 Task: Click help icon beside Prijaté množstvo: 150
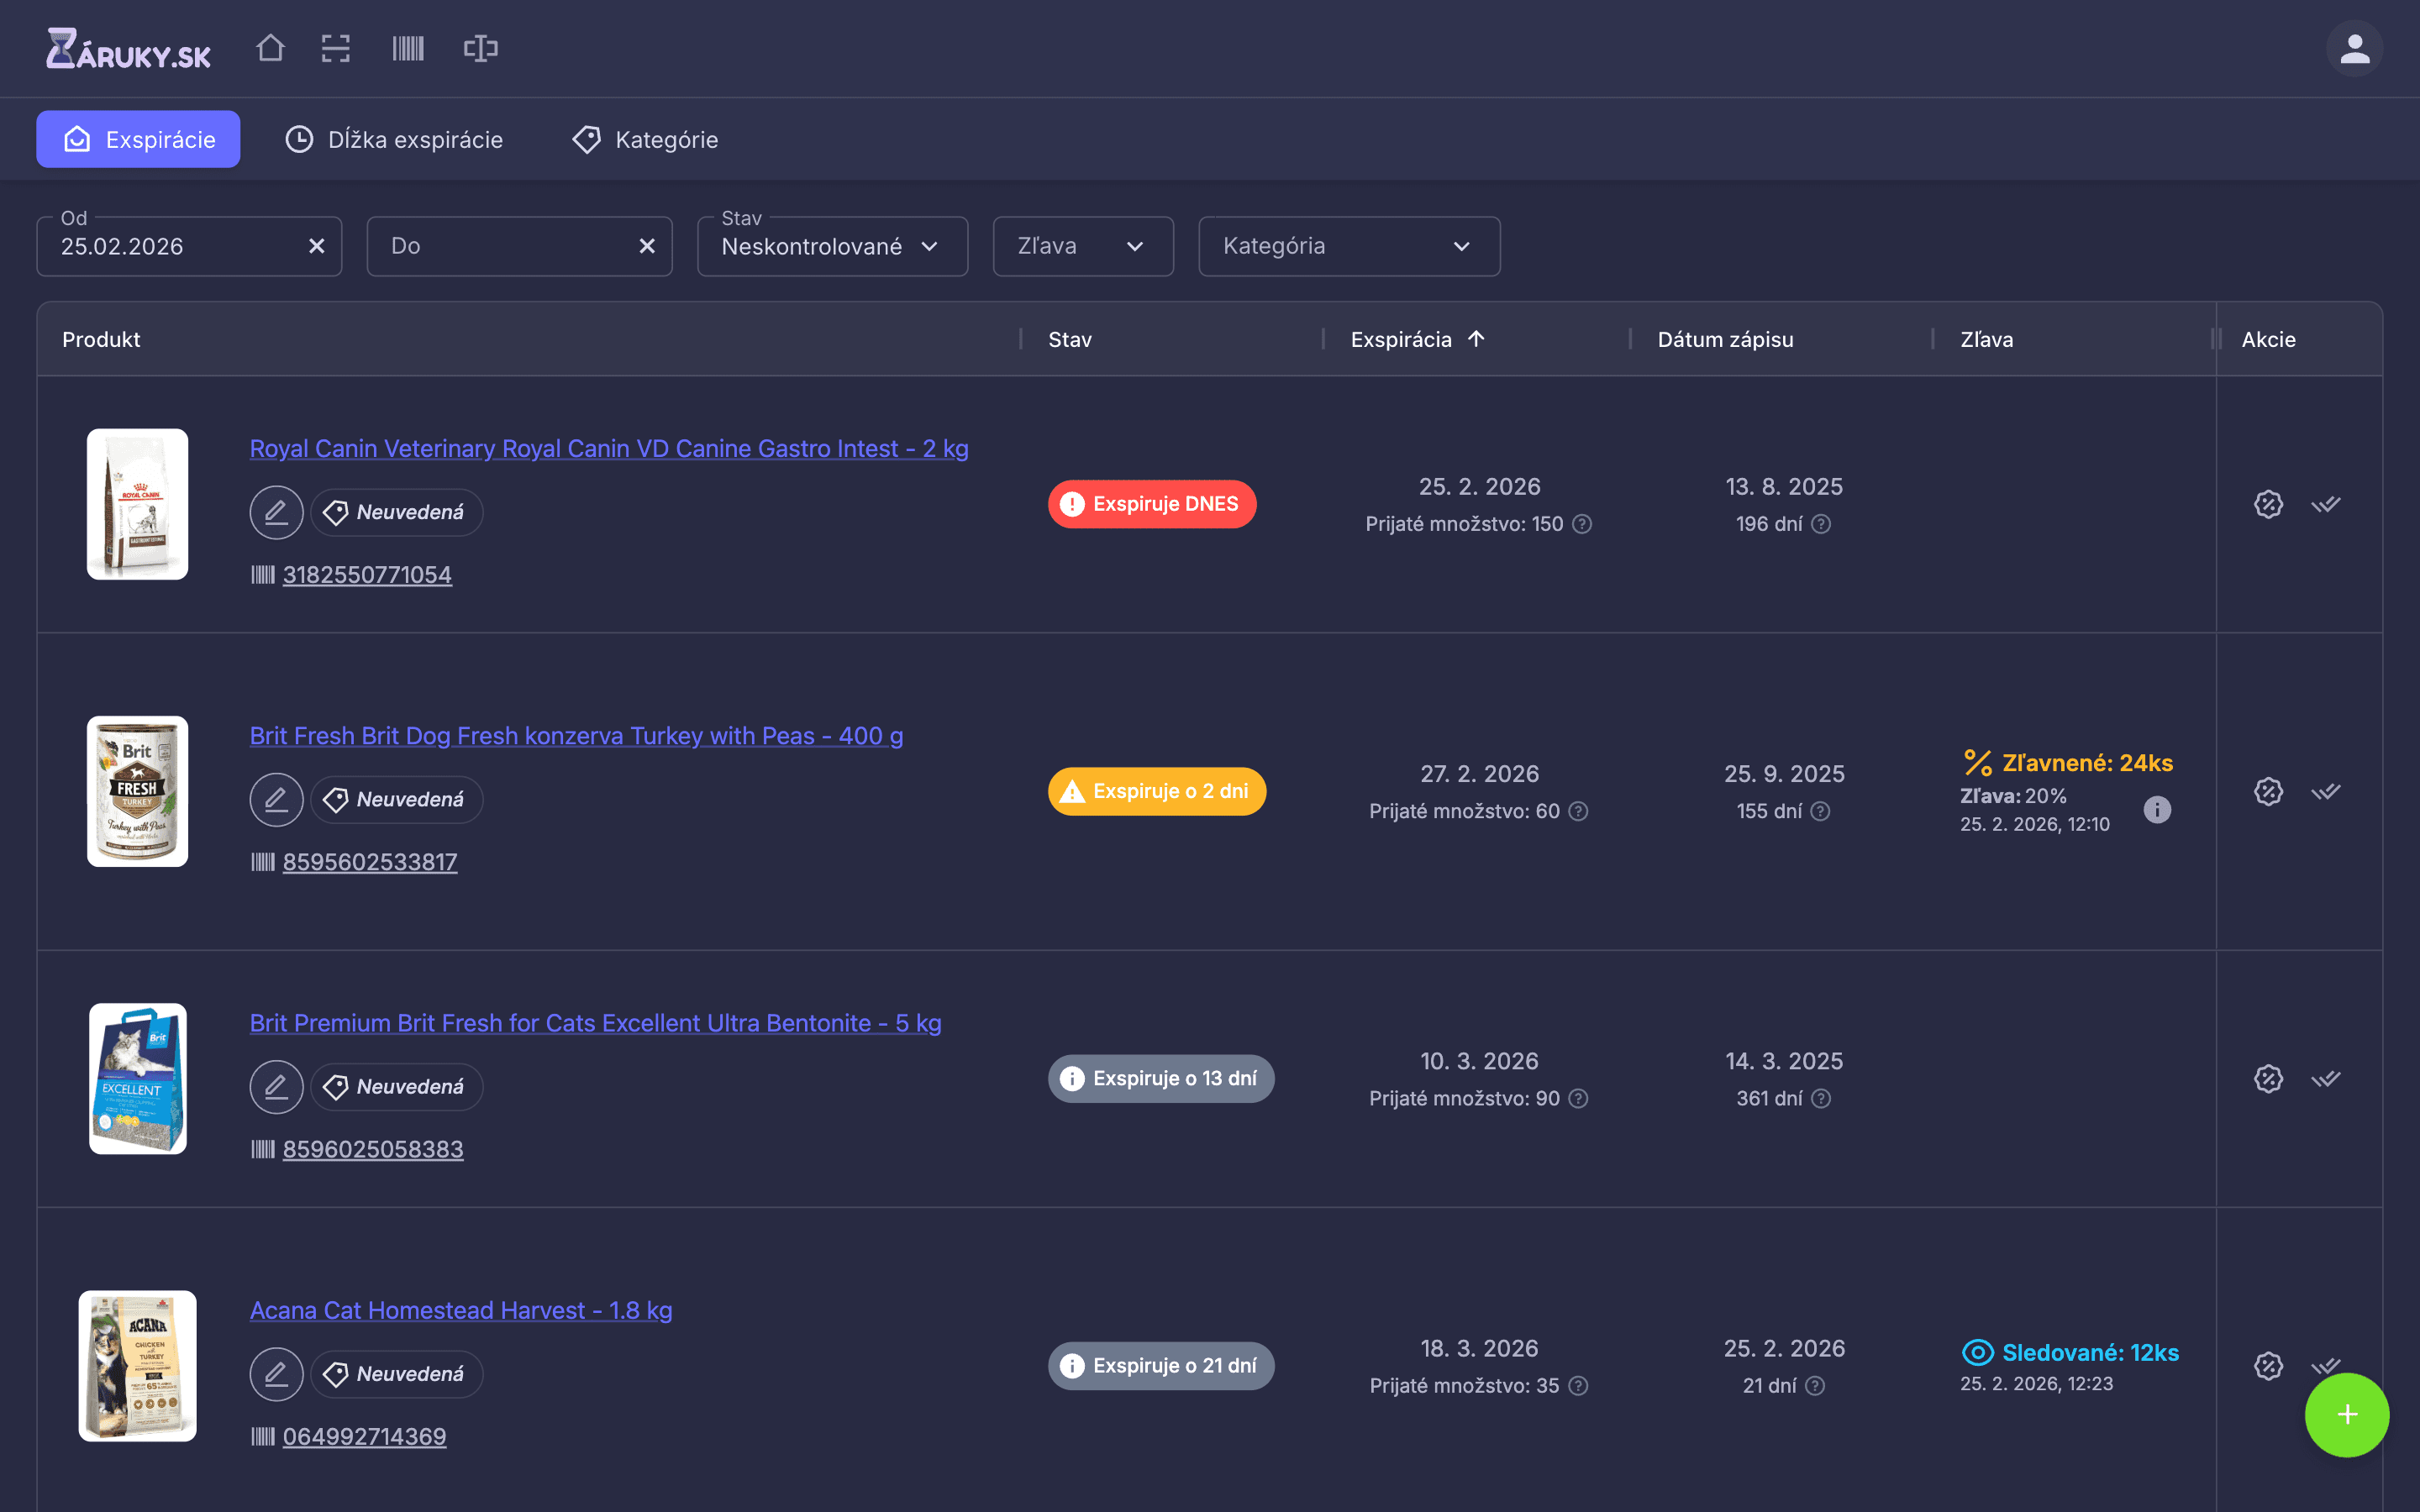(x=1582, y=524)
